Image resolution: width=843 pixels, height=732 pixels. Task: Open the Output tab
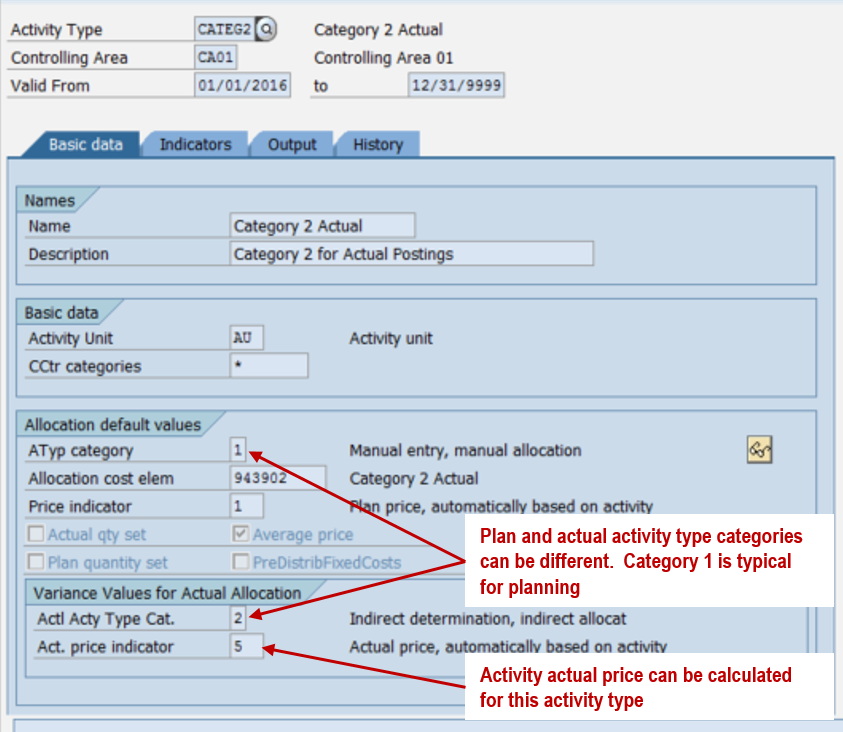point(291,145)
